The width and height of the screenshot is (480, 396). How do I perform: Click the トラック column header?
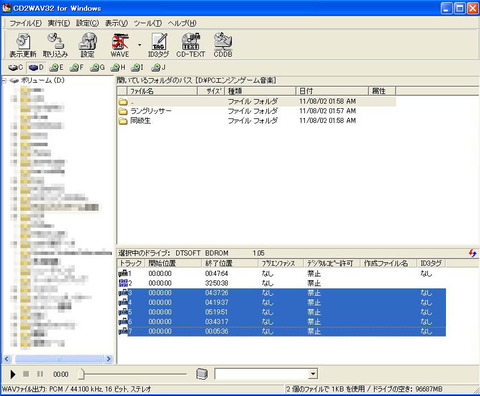tap(131, 263)
